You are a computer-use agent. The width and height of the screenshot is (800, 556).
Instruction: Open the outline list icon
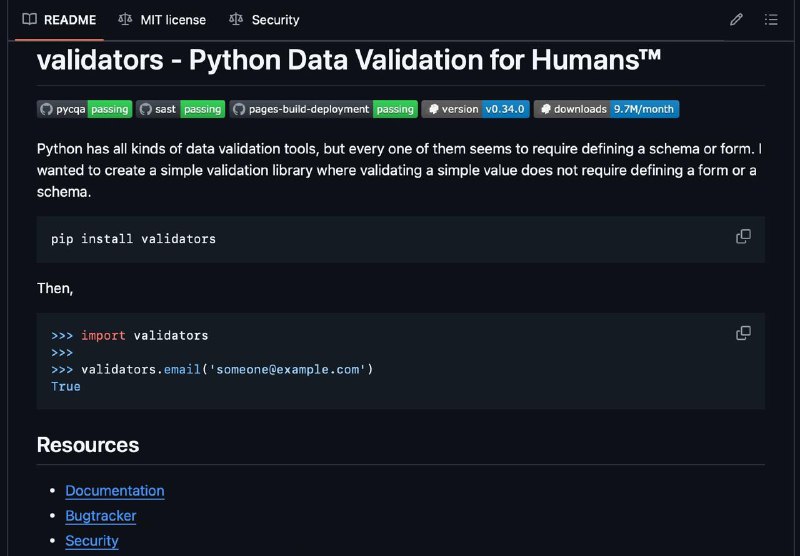point(771,20)
